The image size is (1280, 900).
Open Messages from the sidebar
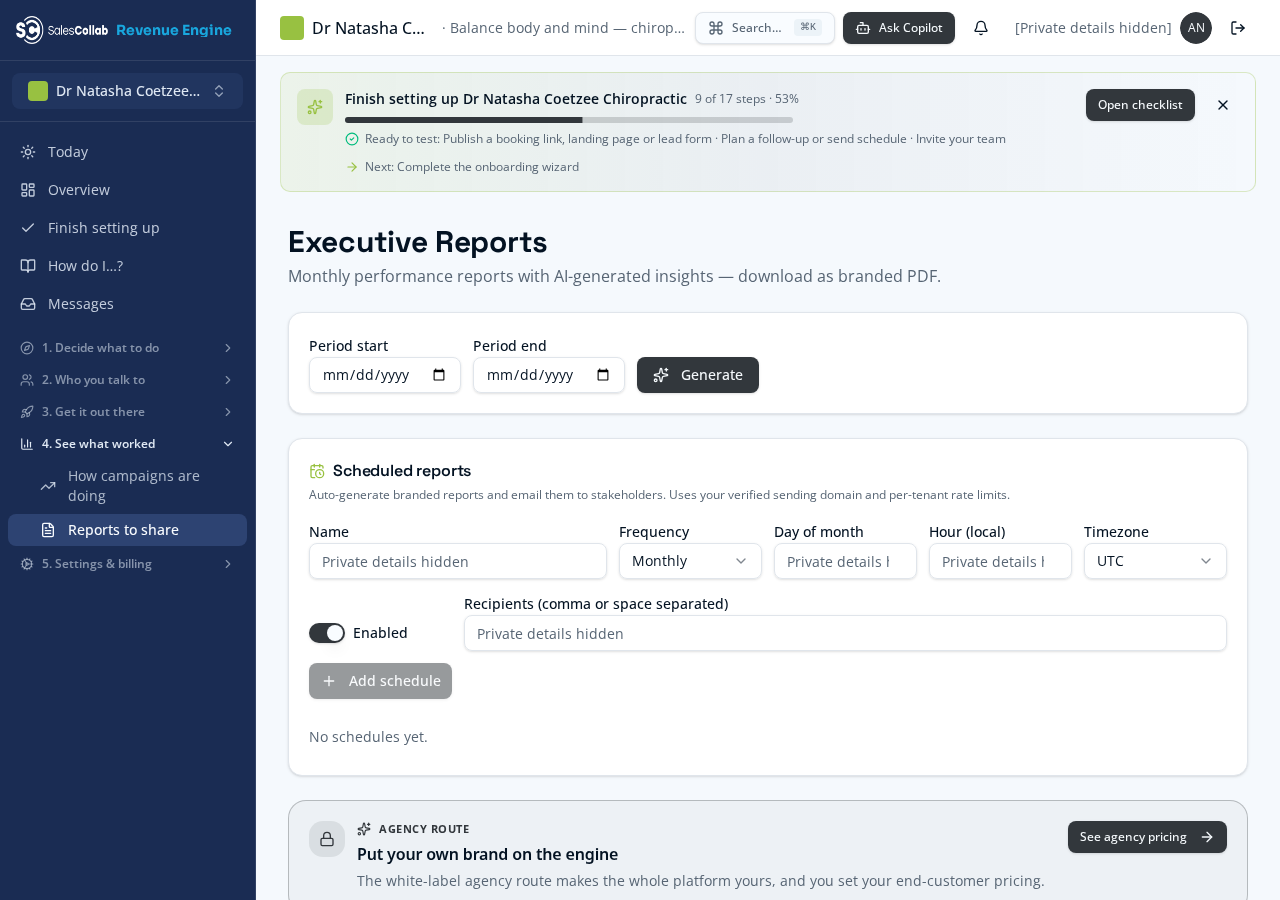[x=128, y=304]
